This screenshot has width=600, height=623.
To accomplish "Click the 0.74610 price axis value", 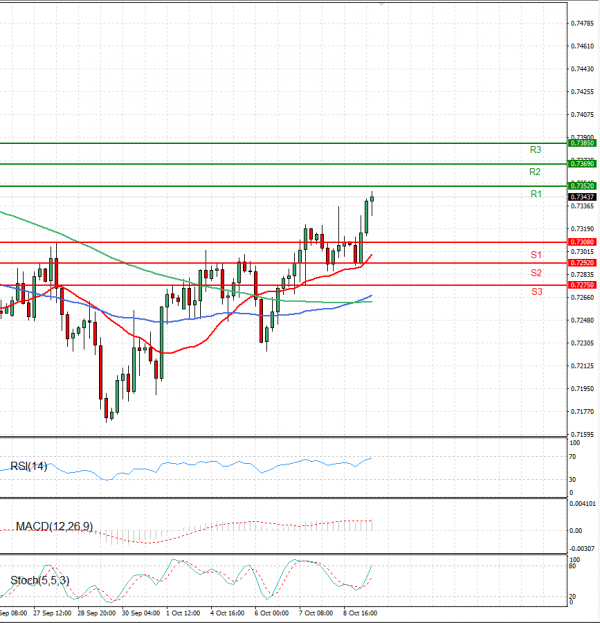I will click(x=582, y=46).
